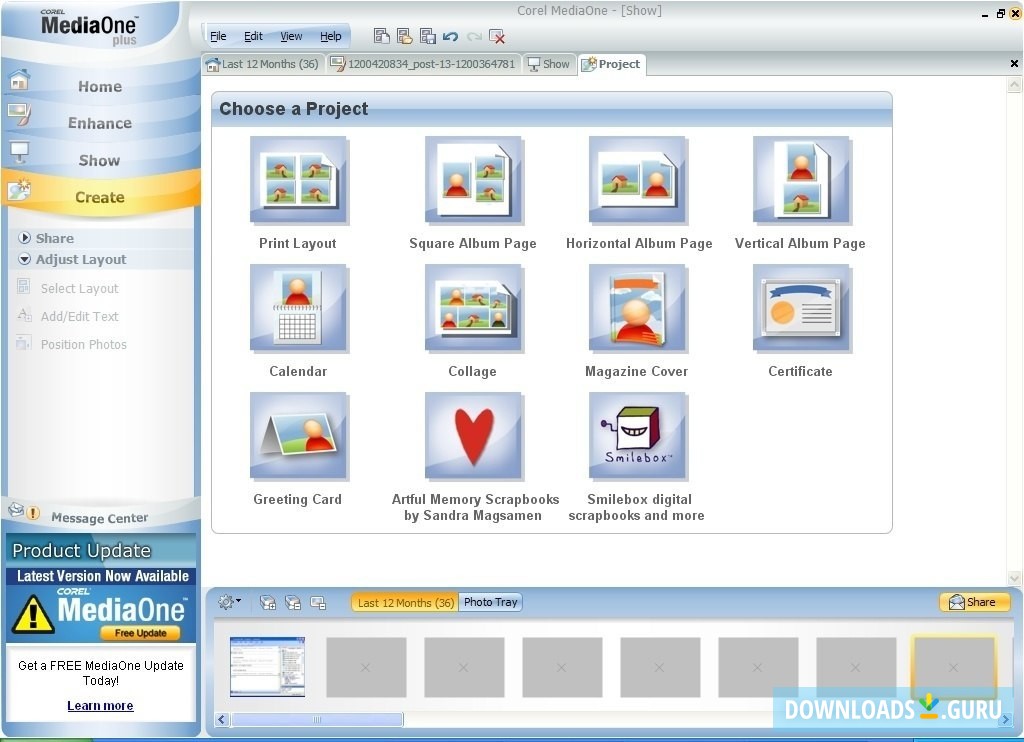This screenshot has width=1024, height=742.
Task: Open the File menu
Action: (x=218, y=37)
